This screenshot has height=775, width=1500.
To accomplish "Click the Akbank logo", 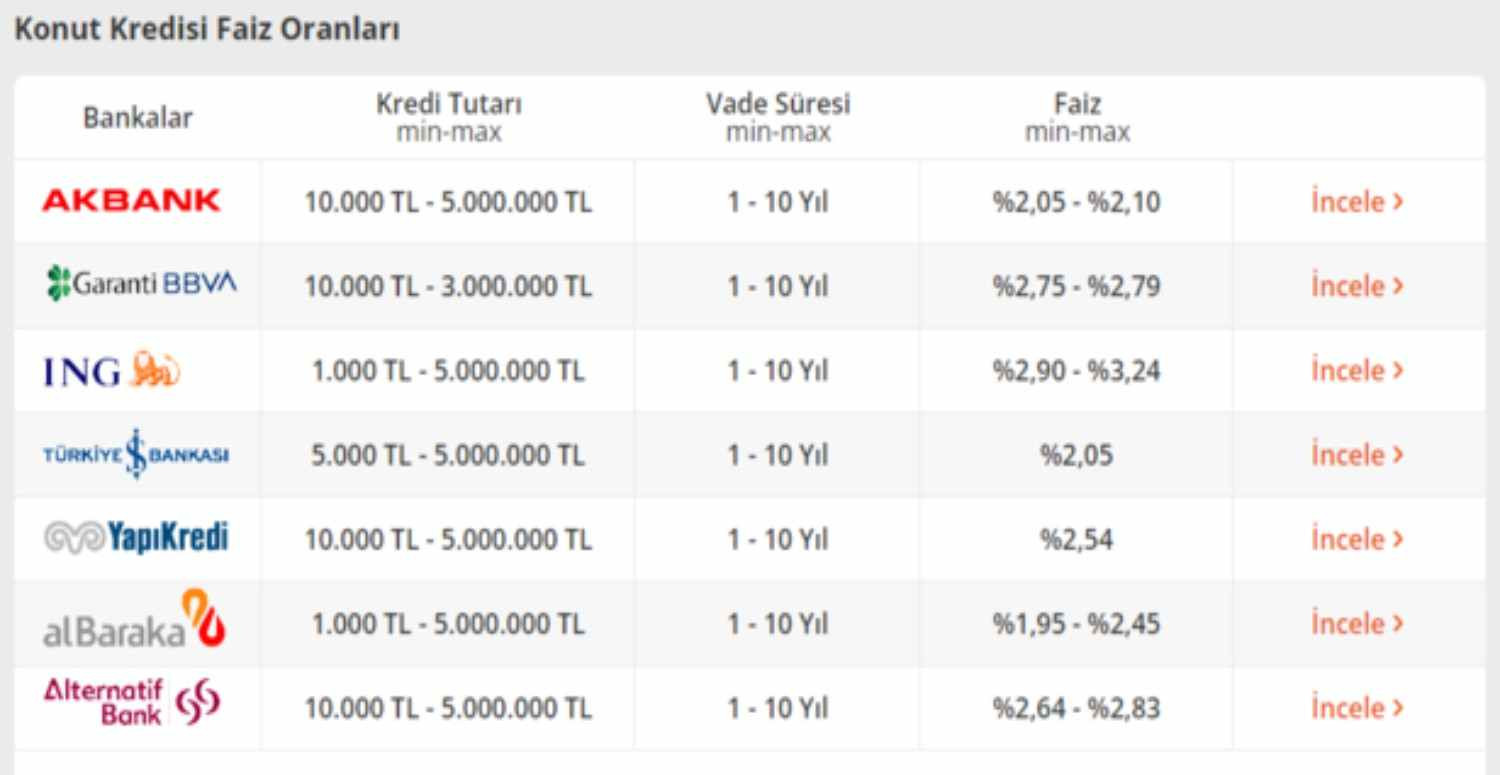I will click(131, 200).
